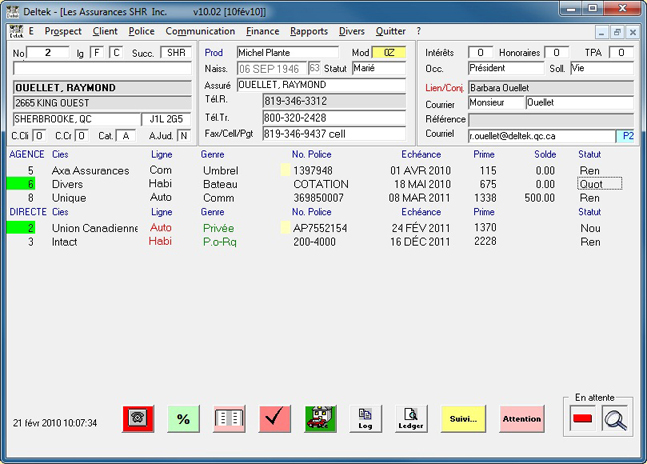The image size is (647, 464).
Task: Click the Quot status cell
Action: pos(600,184)
